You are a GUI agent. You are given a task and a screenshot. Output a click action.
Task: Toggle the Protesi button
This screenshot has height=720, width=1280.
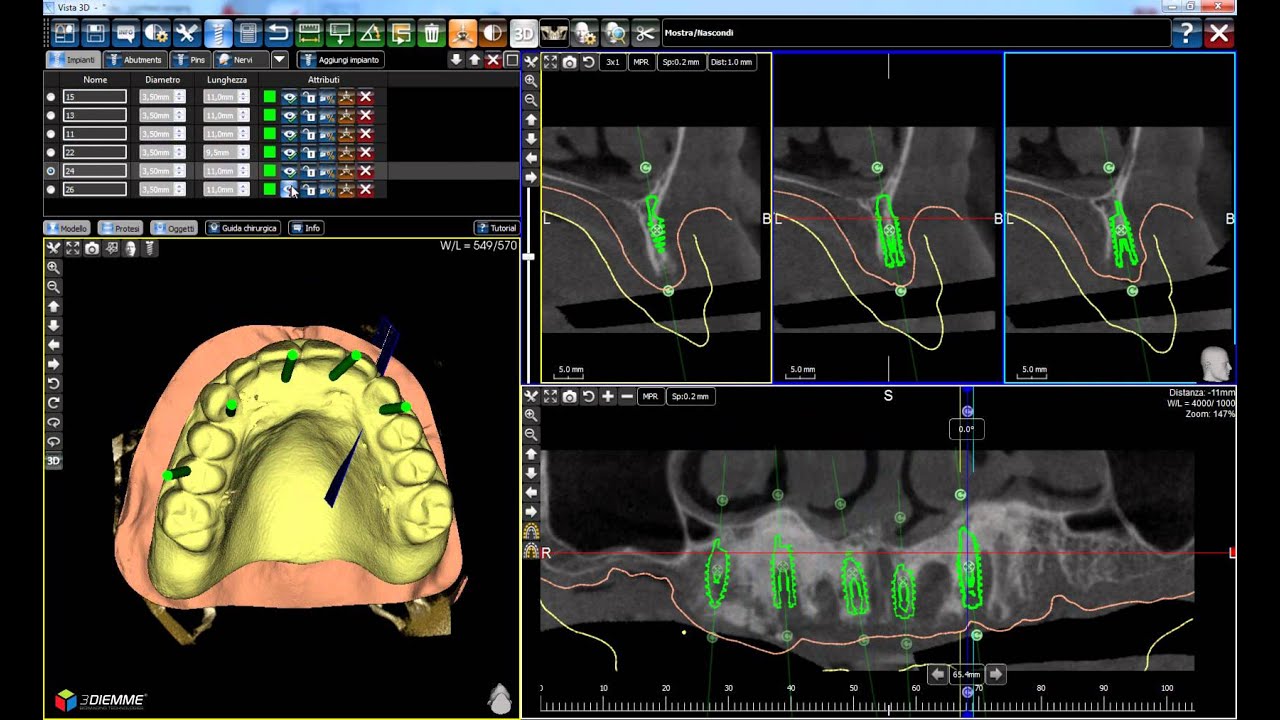[121, 228]
